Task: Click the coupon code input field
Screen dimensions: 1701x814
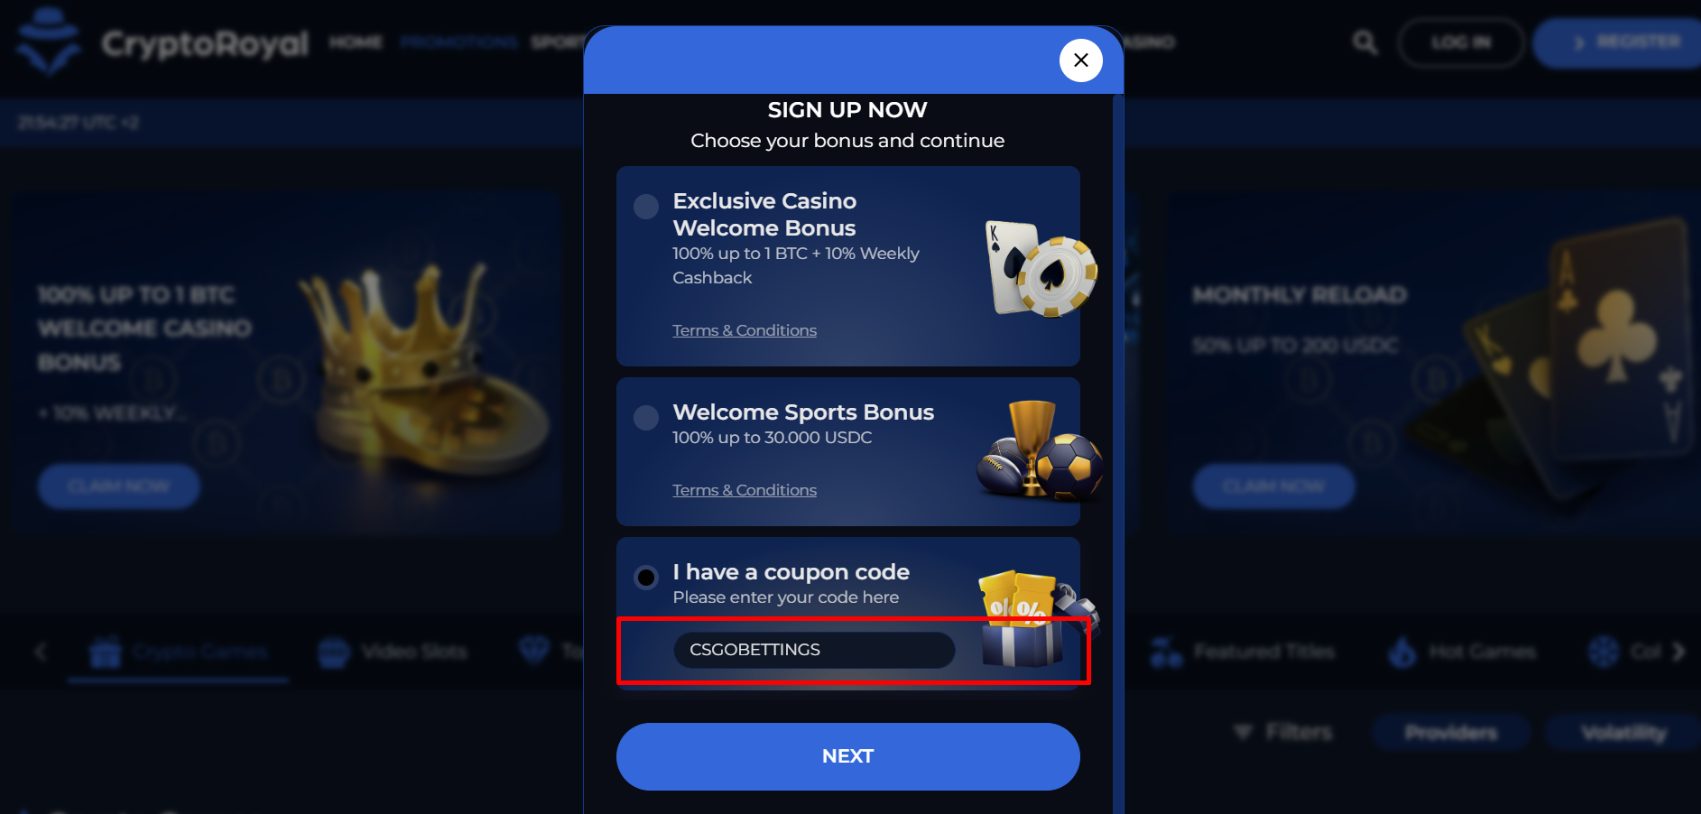Action: (814, 650)
